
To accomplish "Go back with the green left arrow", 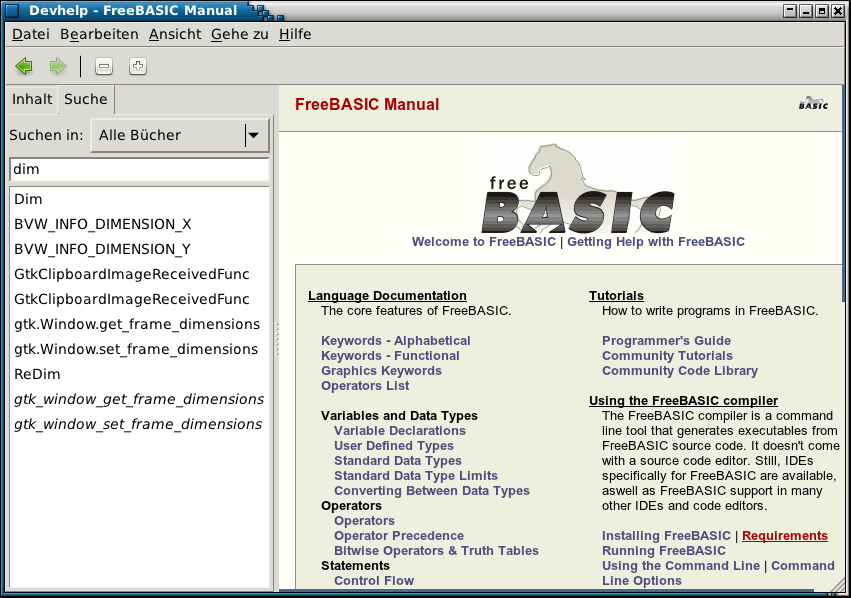I will [x=24, y=66].
